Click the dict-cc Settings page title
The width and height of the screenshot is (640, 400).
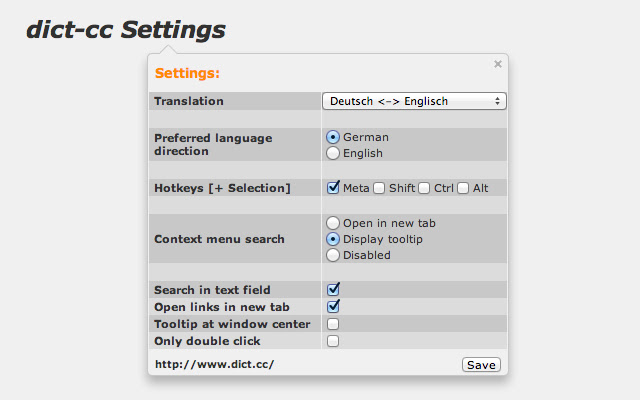coord(126,30)
